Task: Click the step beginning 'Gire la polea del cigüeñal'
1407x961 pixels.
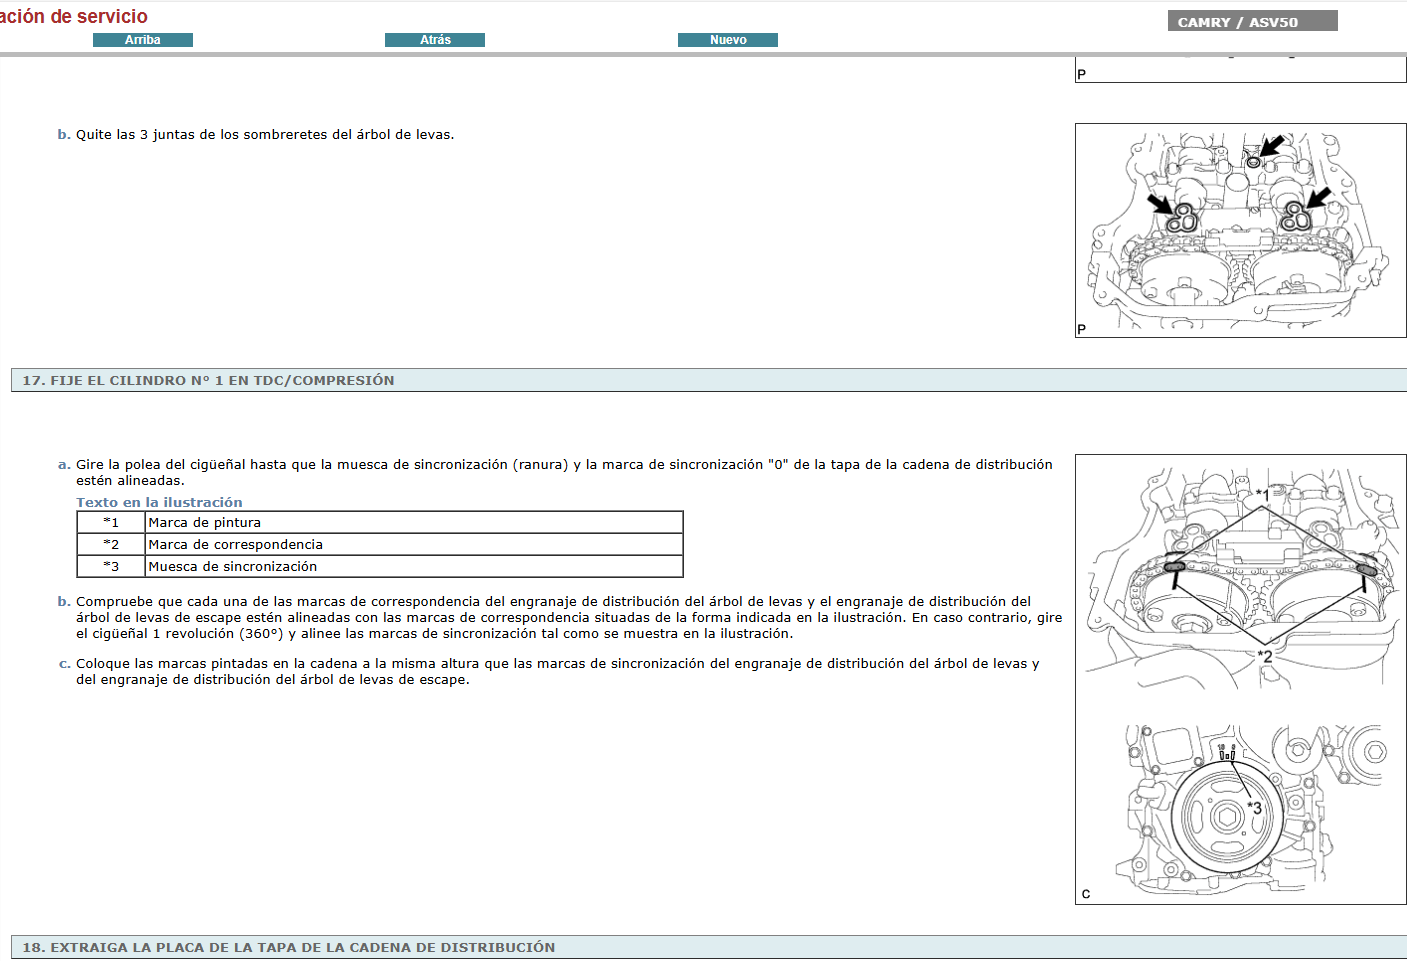Action: [x=564, y=472]
